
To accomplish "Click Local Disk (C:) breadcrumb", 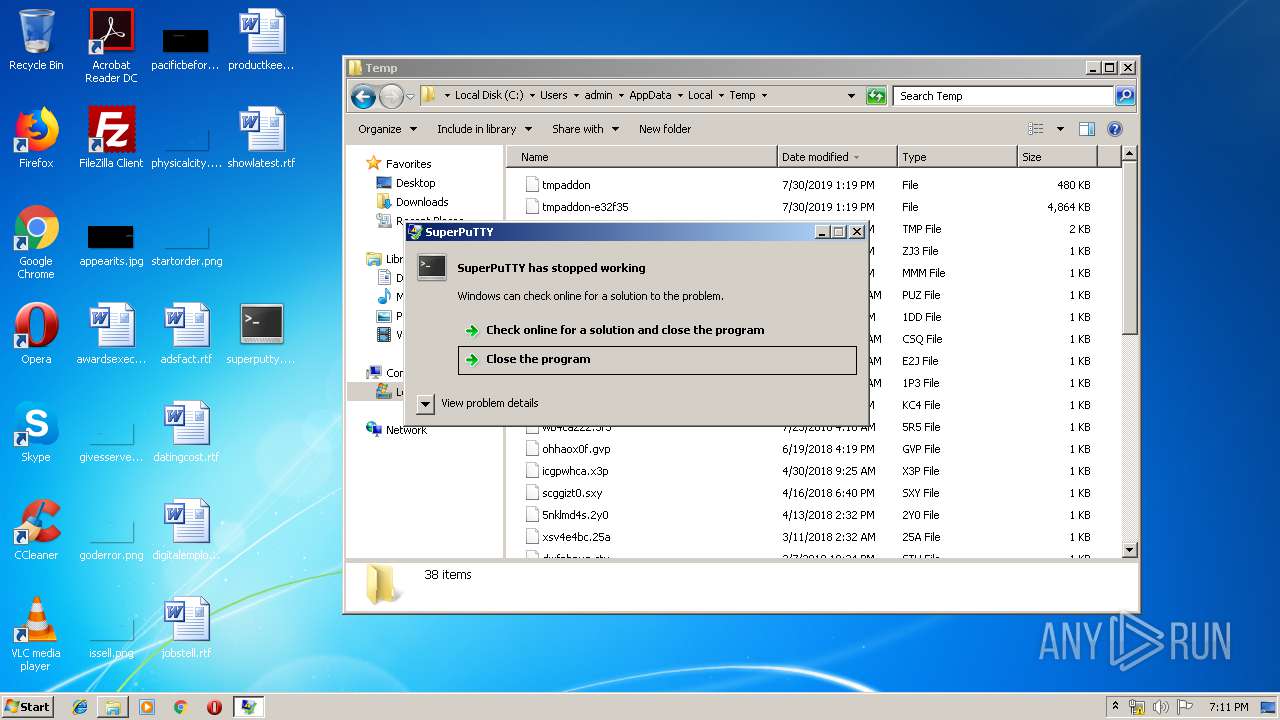I will 489,96.
